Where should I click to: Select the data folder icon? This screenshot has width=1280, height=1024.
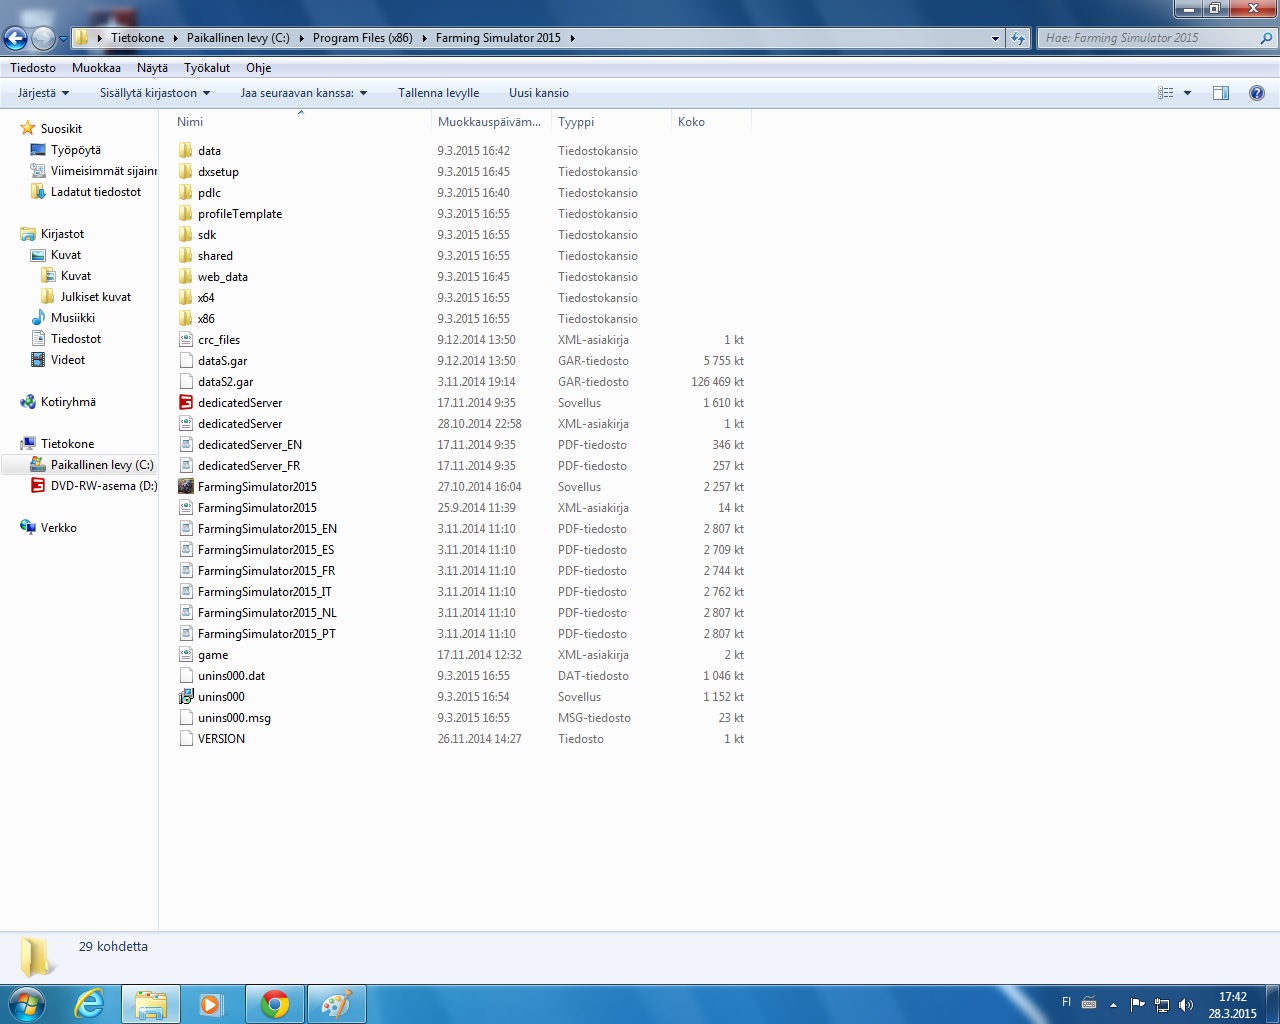(x=185, y=151)
